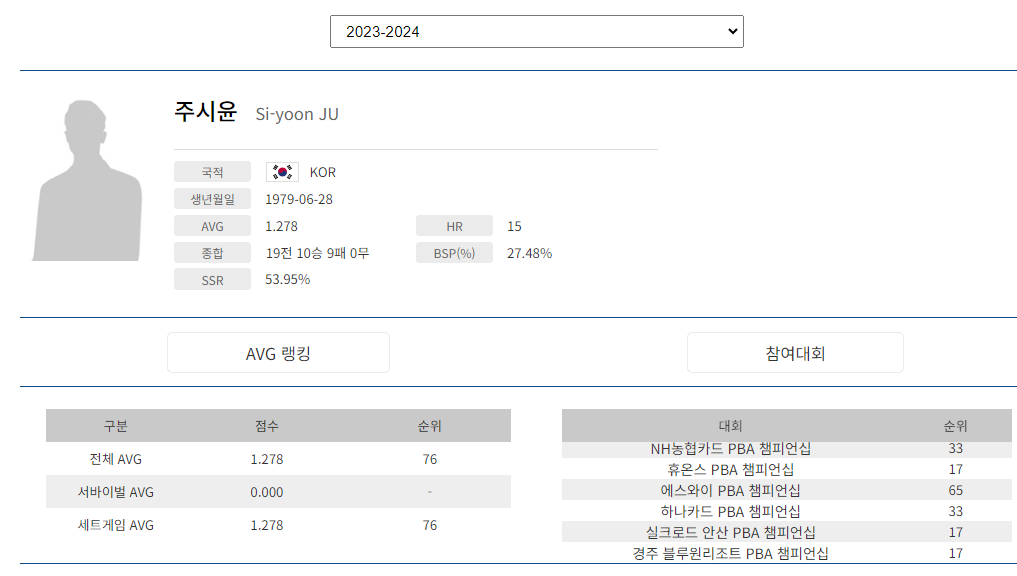Click the HR label badge

pyautogui.click(x=454, y=225)
